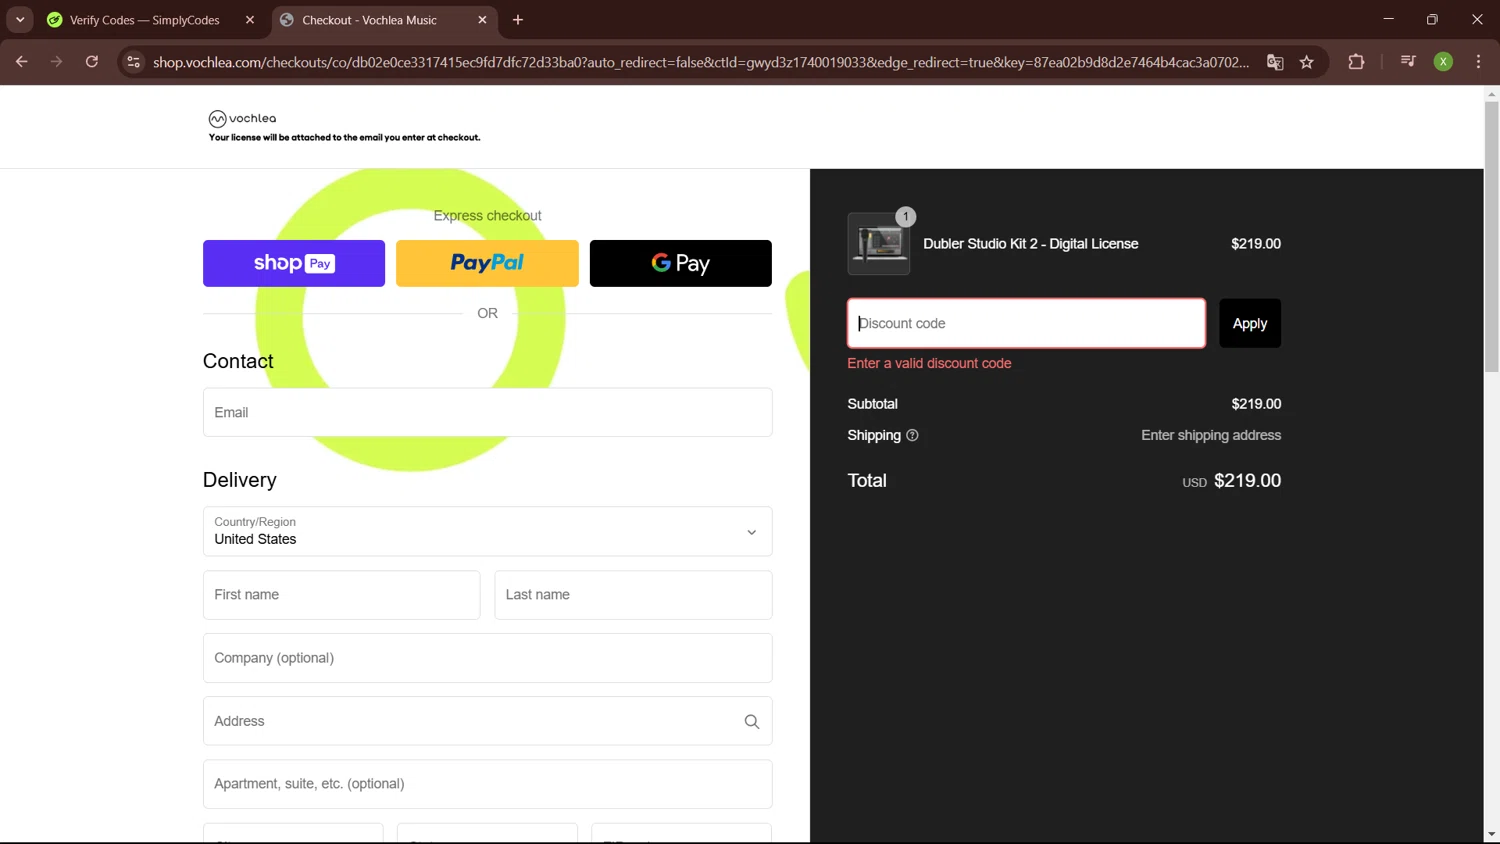This screenshot has height=844, width=1500.
Task: Open the translate page icon
Action: (1275, 62)
